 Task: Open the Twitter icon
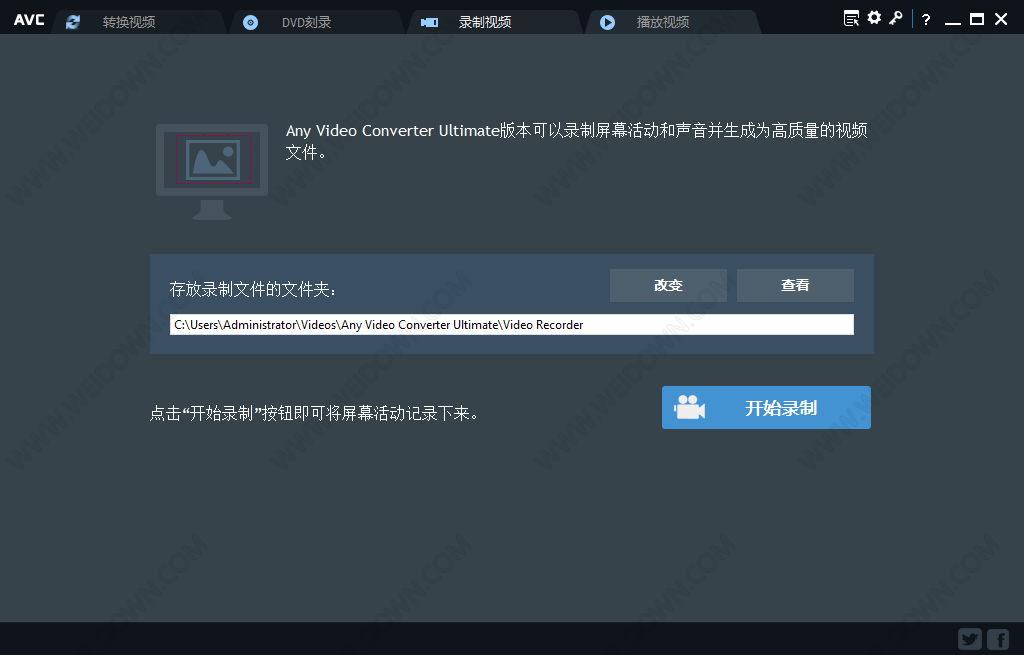tap(970, 639)
